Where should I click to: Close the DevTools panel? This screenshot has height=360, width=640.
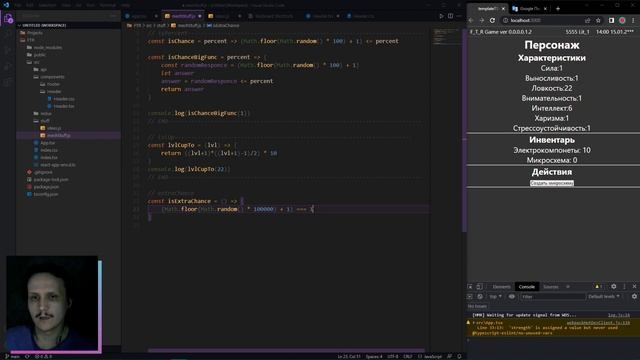634,287
